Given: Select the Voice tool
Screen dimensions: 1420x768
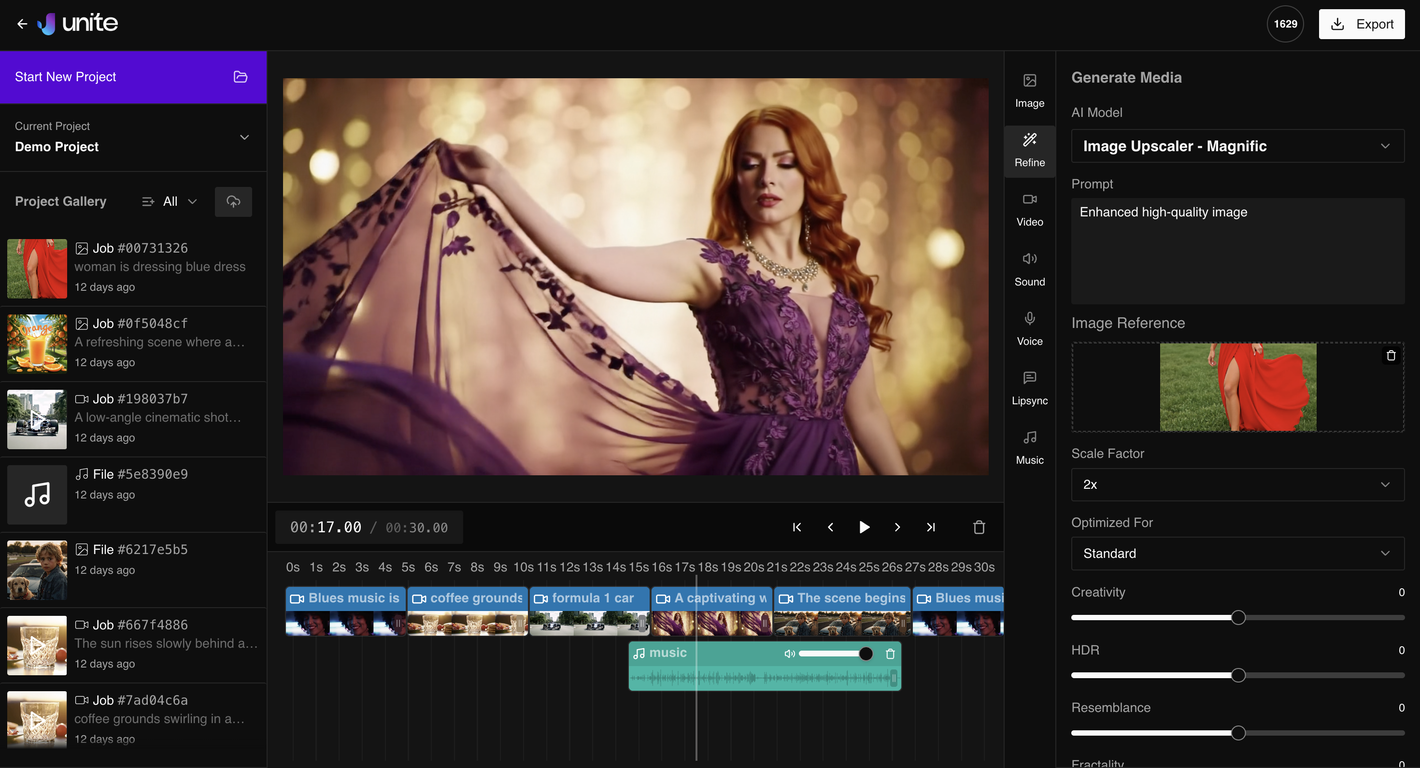Looking at the screenshot, I should 1029,327.
